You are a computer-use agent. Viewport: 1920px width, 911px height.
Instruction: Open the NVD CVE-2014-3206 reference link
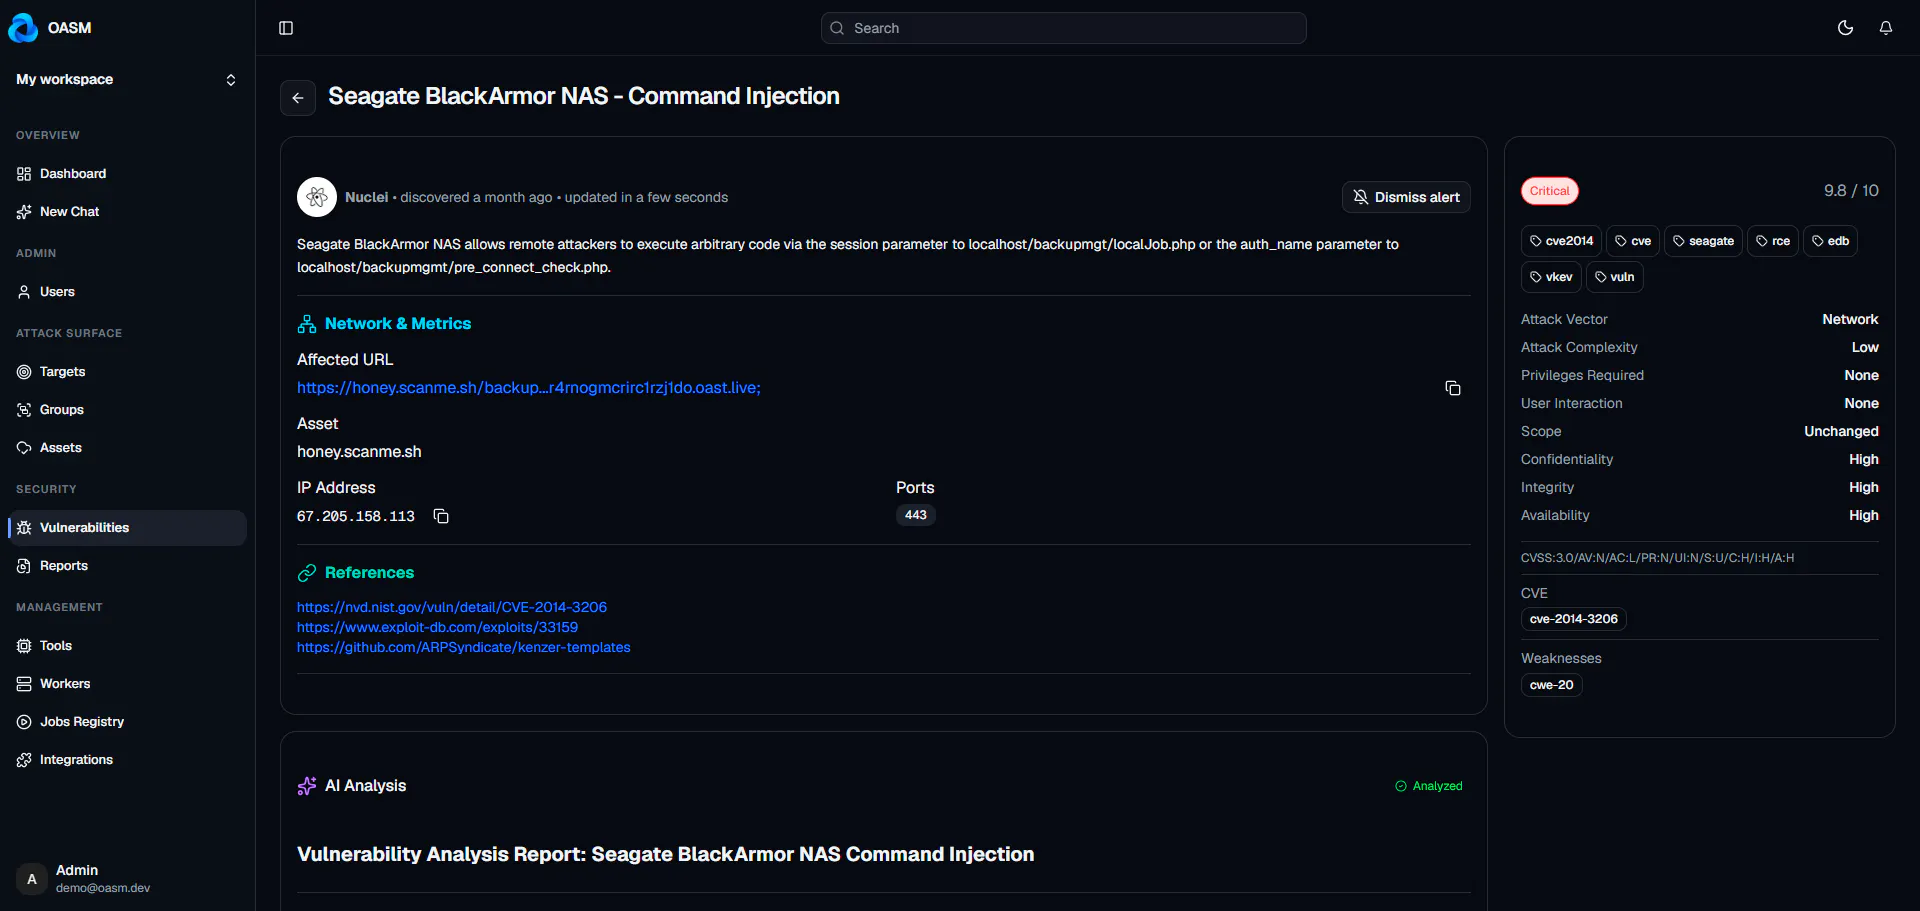tap(452, 607)
